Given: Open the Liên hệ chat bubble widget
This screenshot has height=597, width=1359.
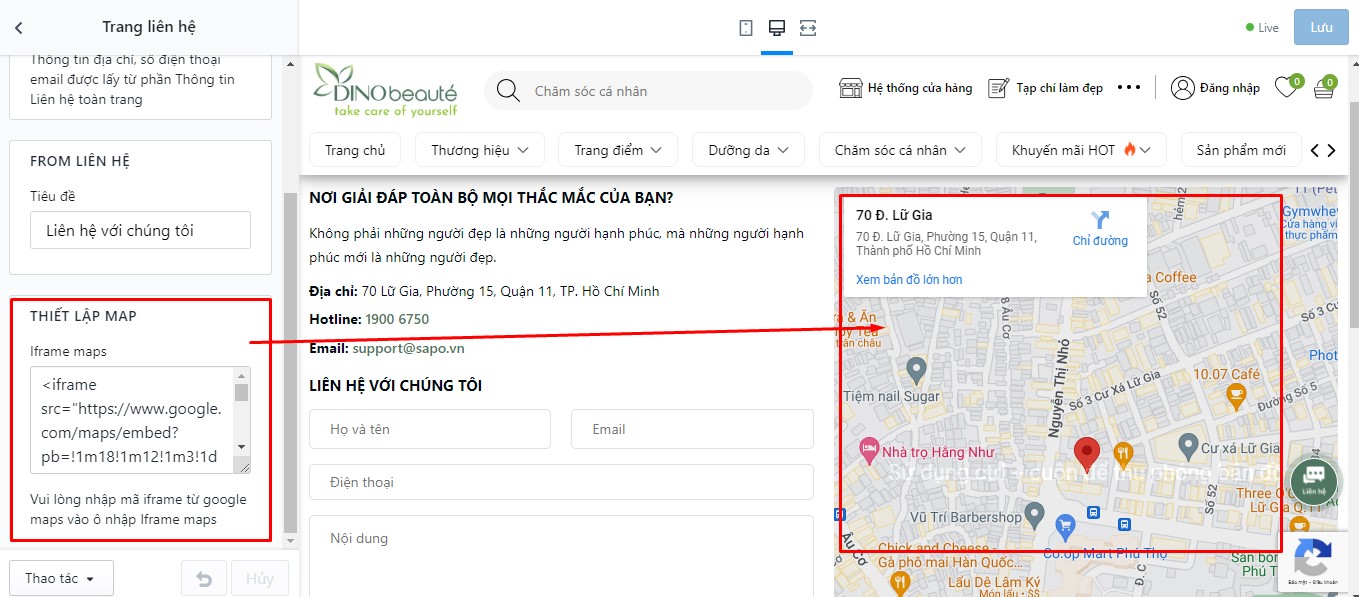Looking at the screenshot, I should point(1314,481).
